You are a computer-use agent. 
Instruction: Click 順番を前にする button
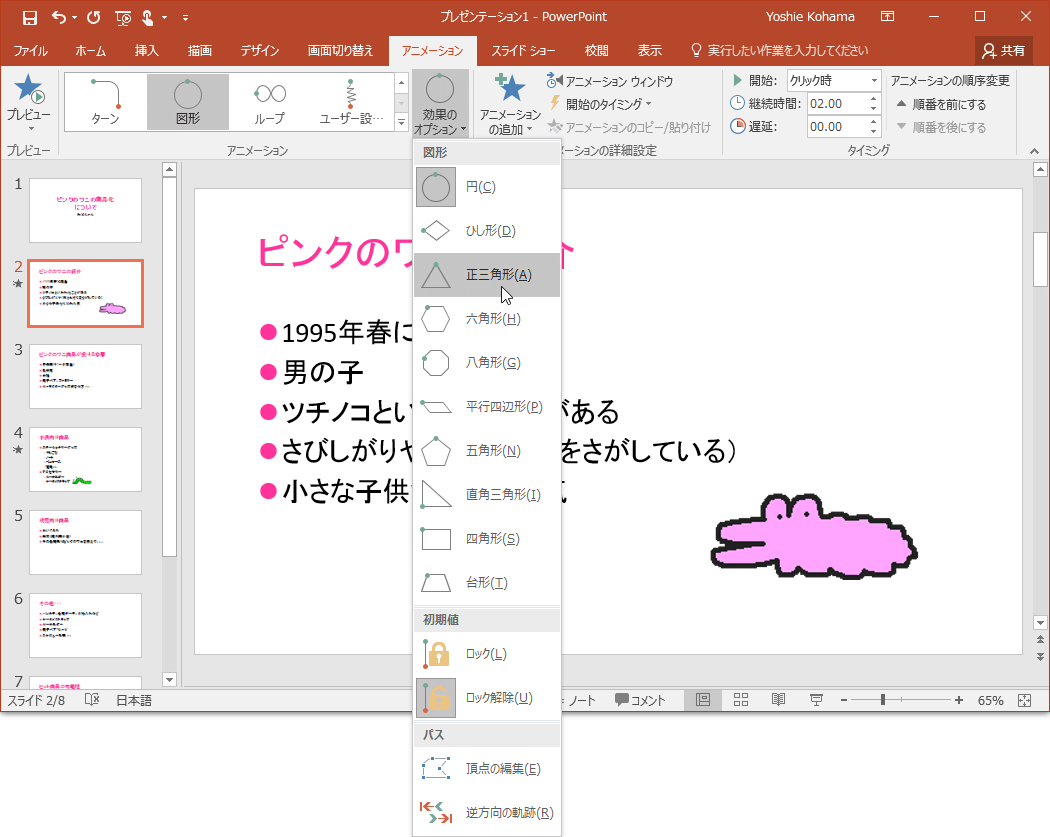point(942,104)
